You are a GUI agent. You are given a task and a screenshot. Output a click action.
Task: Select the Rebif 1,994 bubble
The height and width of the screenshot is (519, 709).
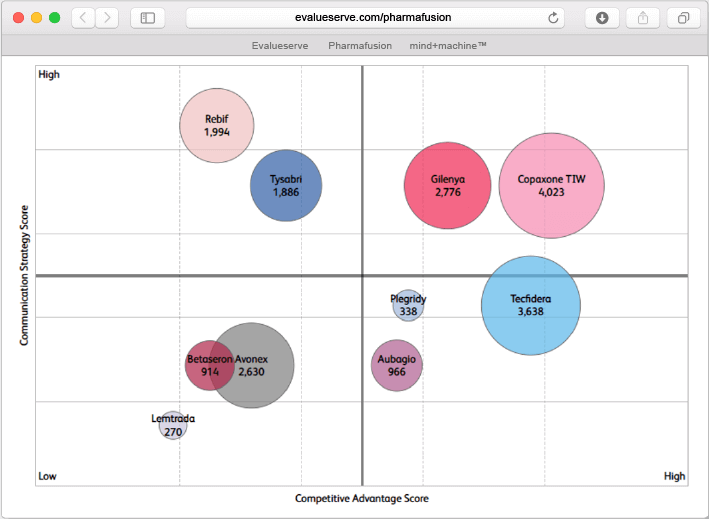coord(217,125)
